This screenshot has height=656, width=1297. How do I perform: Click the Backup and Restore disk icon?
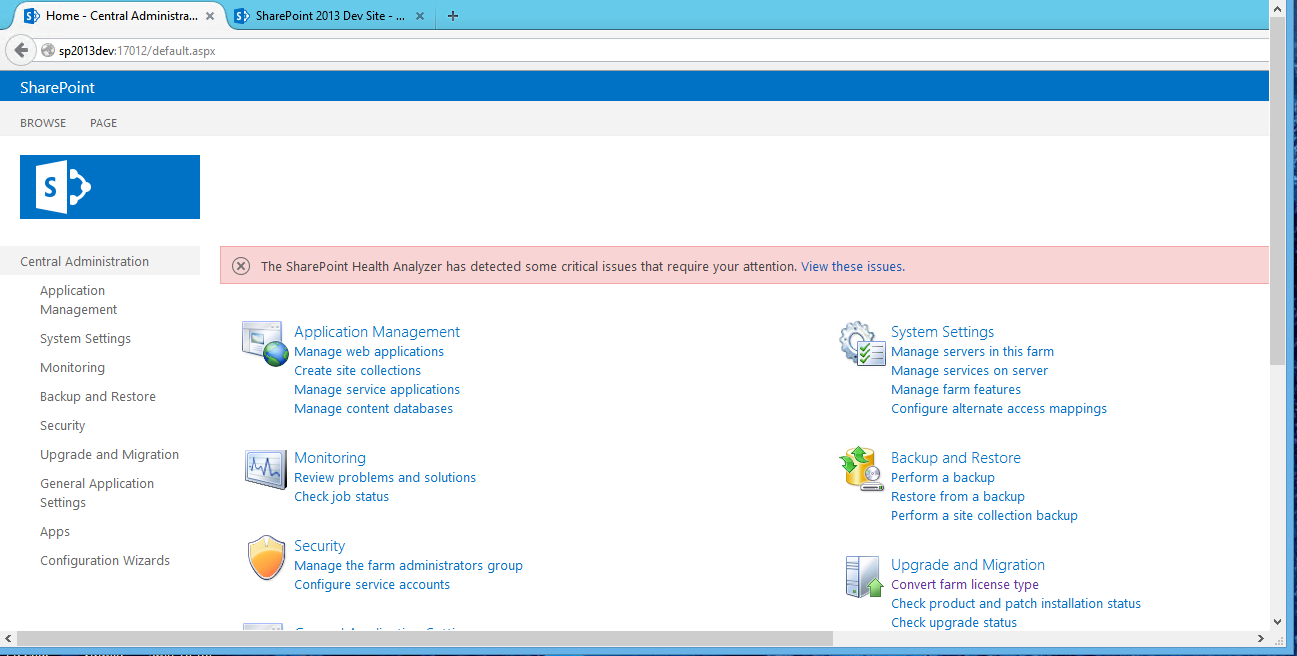click(x=862, y=468)
